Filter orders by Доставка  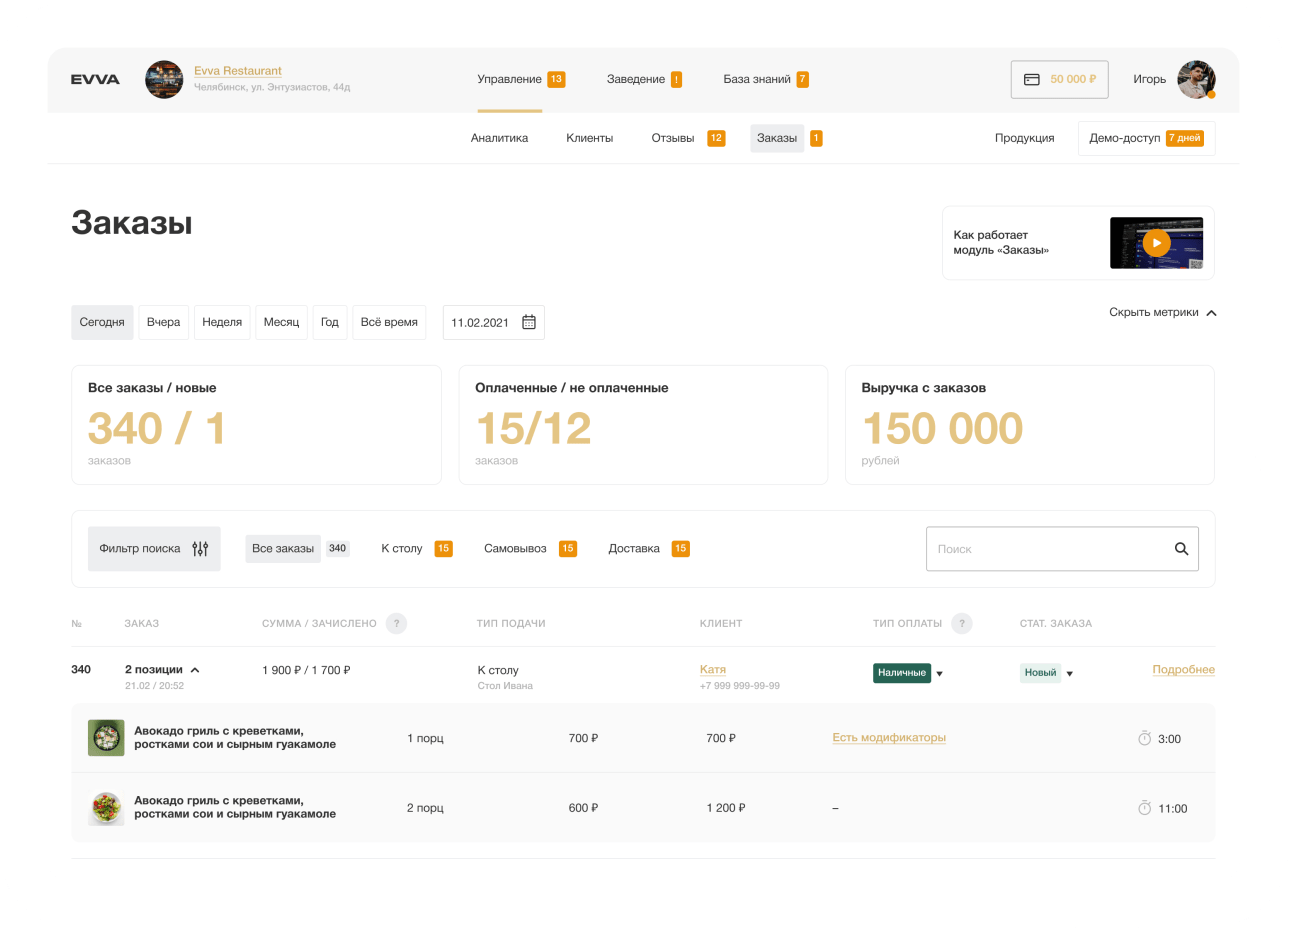point(634,549)
